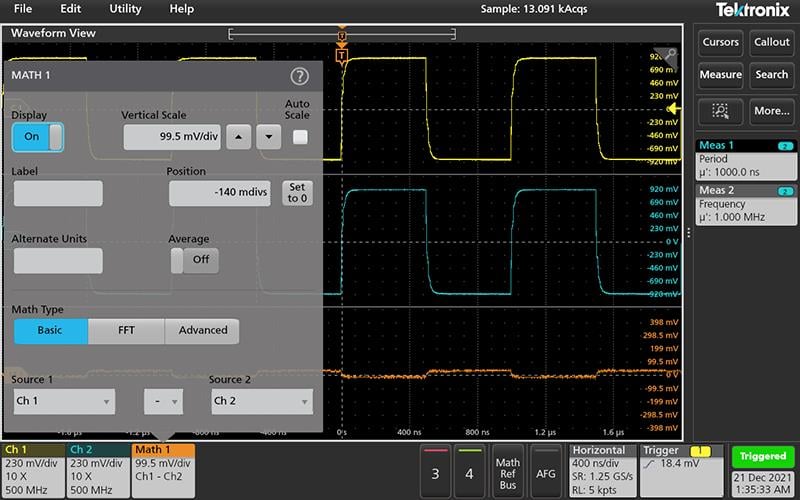Image resolution: width=800 pixels, height=500 pixels.
Task: Toggle the Display On switch
Action: (38, 137)
